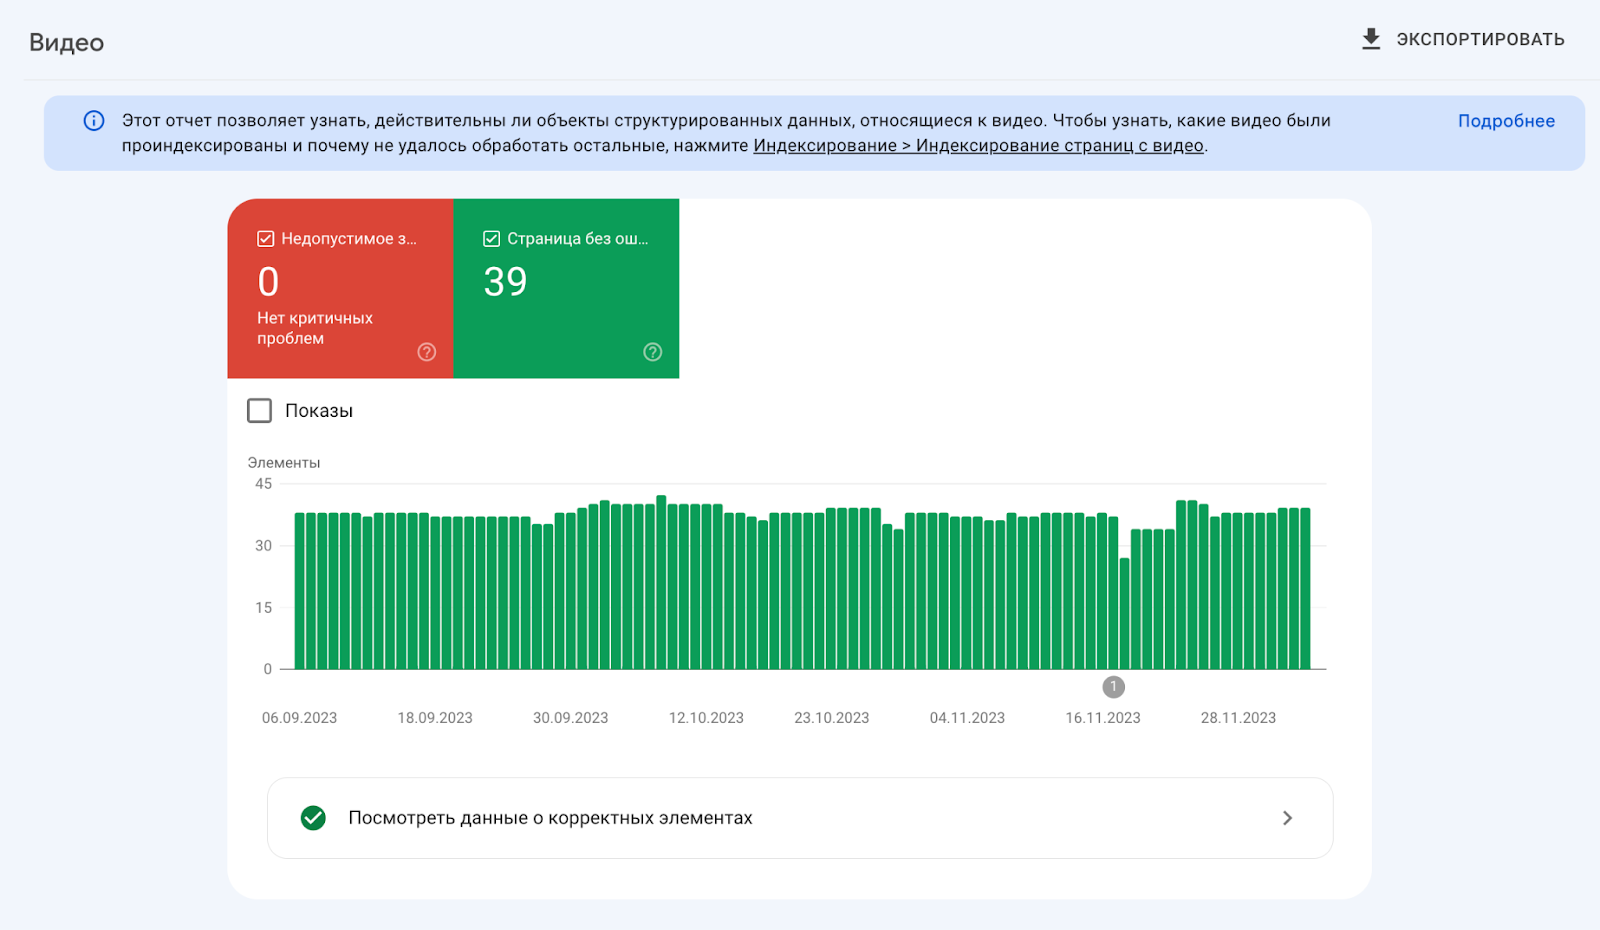Click the Видео page heading
The width and height of the screenshot is (1600, 930).
point(67,43)
